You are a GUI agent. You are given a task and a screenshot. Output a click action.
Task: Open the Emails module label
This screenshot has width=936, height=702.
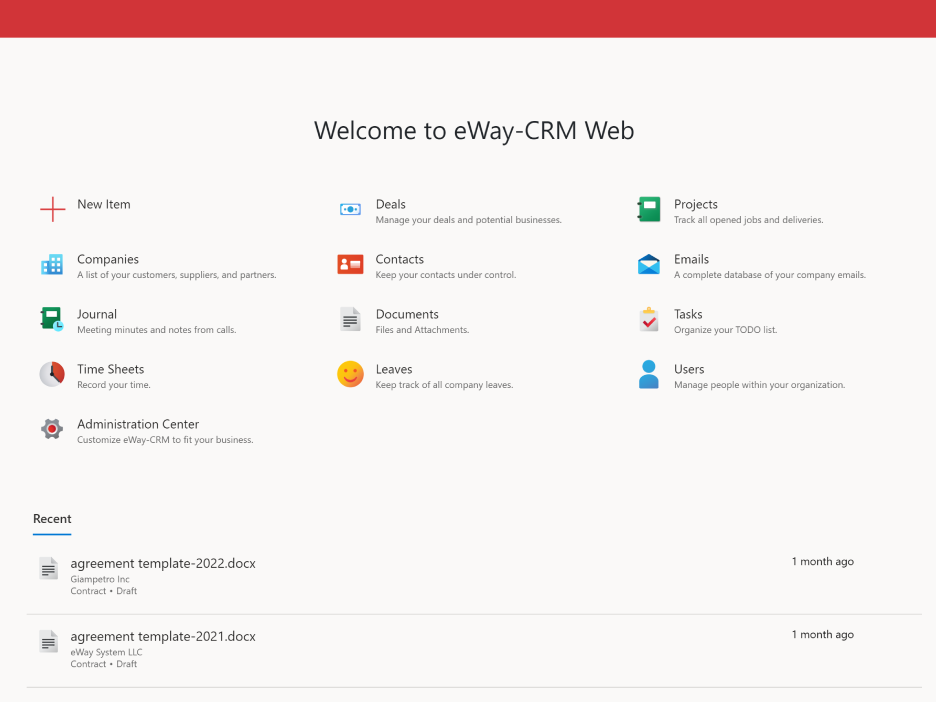click(x=691, y=259)
